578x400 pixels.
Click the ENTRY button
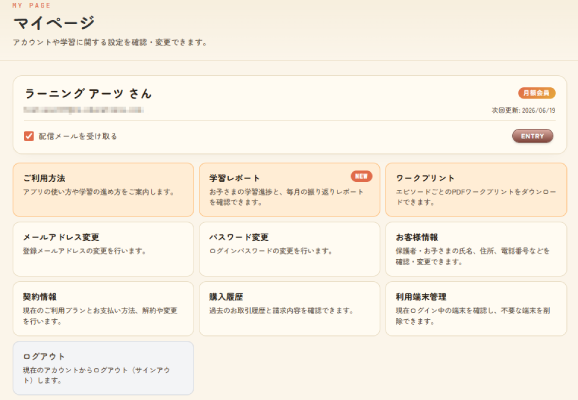pos(532,136)
